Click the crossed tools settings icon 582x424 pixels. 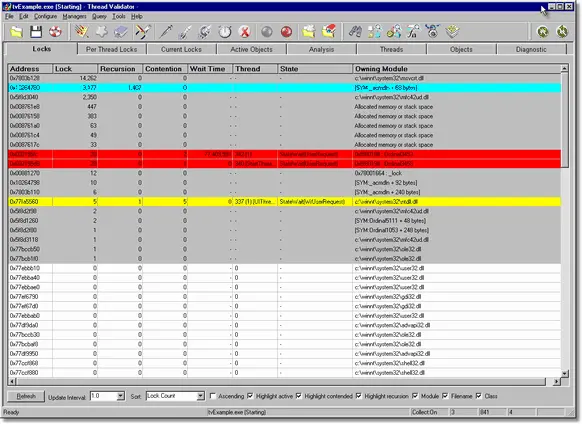tap(142, 32)
